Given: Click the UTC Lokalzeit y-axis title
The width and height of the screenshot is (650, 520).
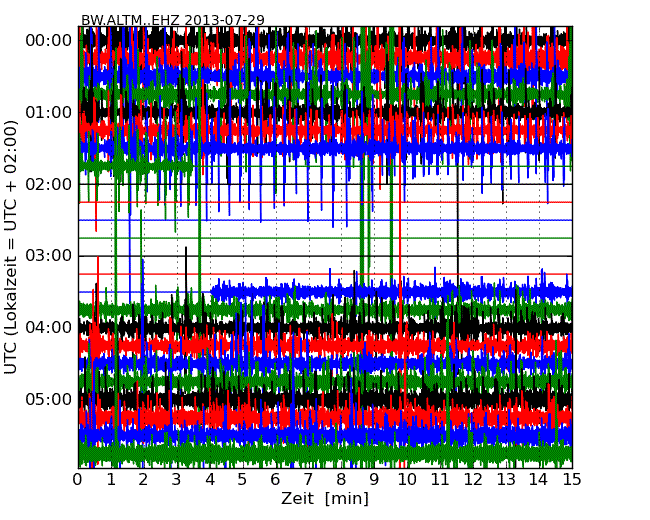Looking at the screenshot, I should point(11,247).
